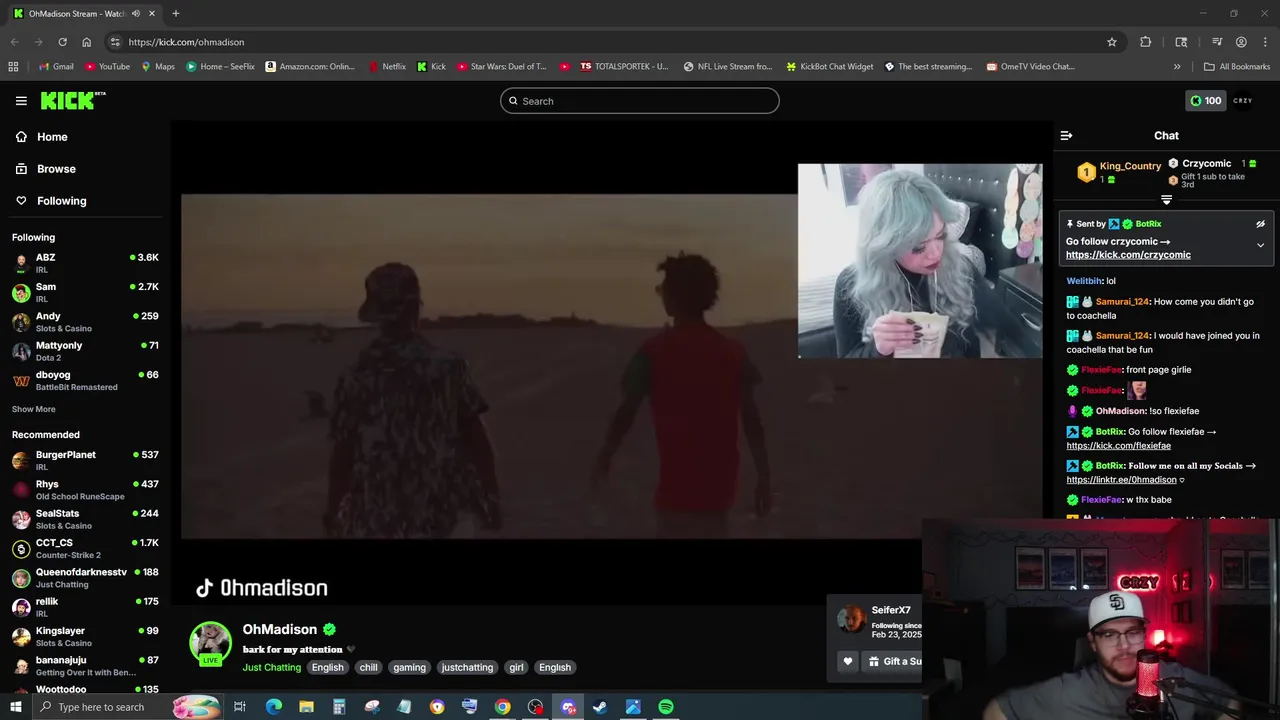
Task: Open rellik IRL recommended channel
Action: (x=85, y=607)
